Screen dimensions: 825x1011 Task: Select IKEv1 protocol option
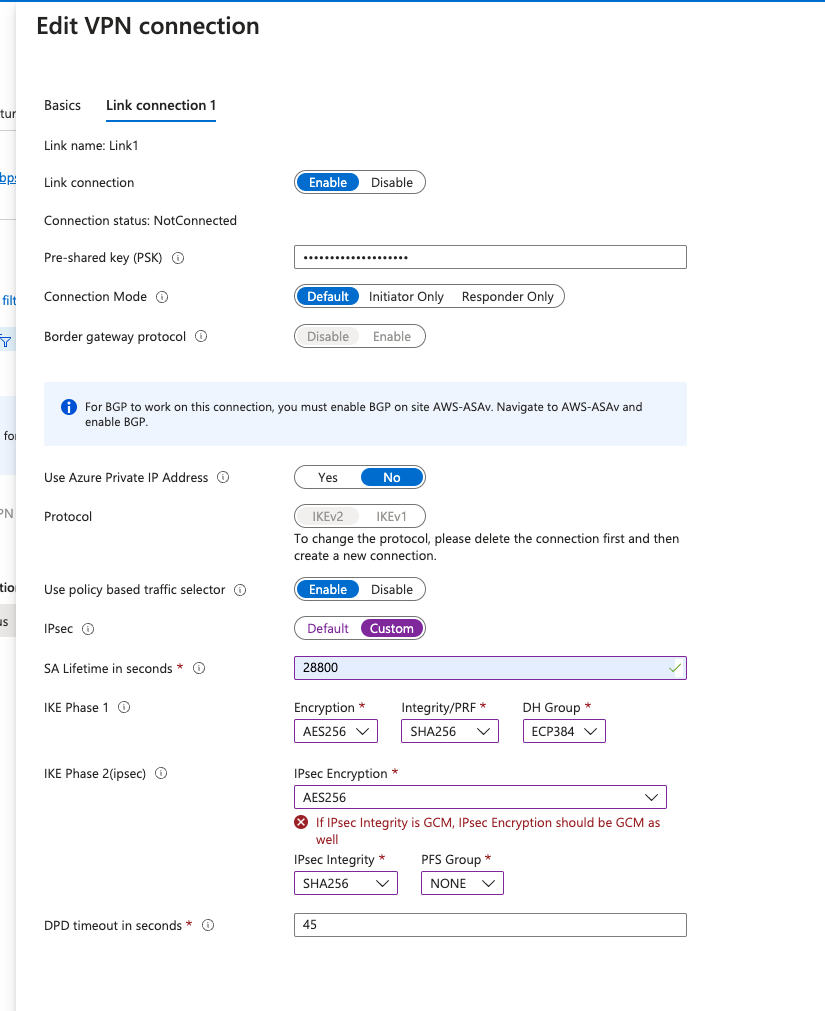click(x=392, y=516)
